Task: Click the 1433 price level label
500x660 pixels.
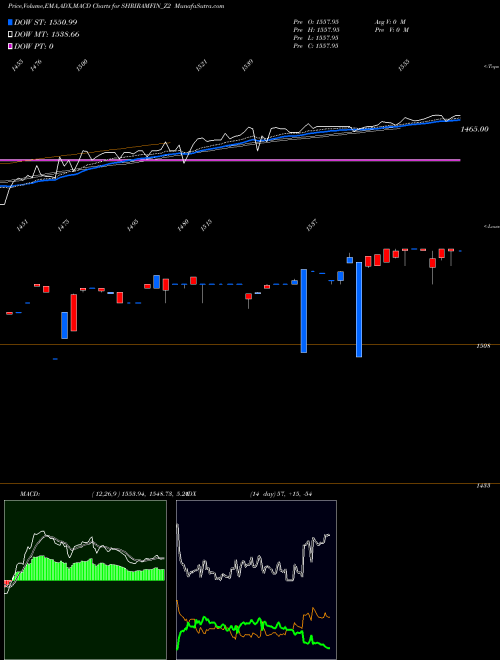Action: pos(483,486)
